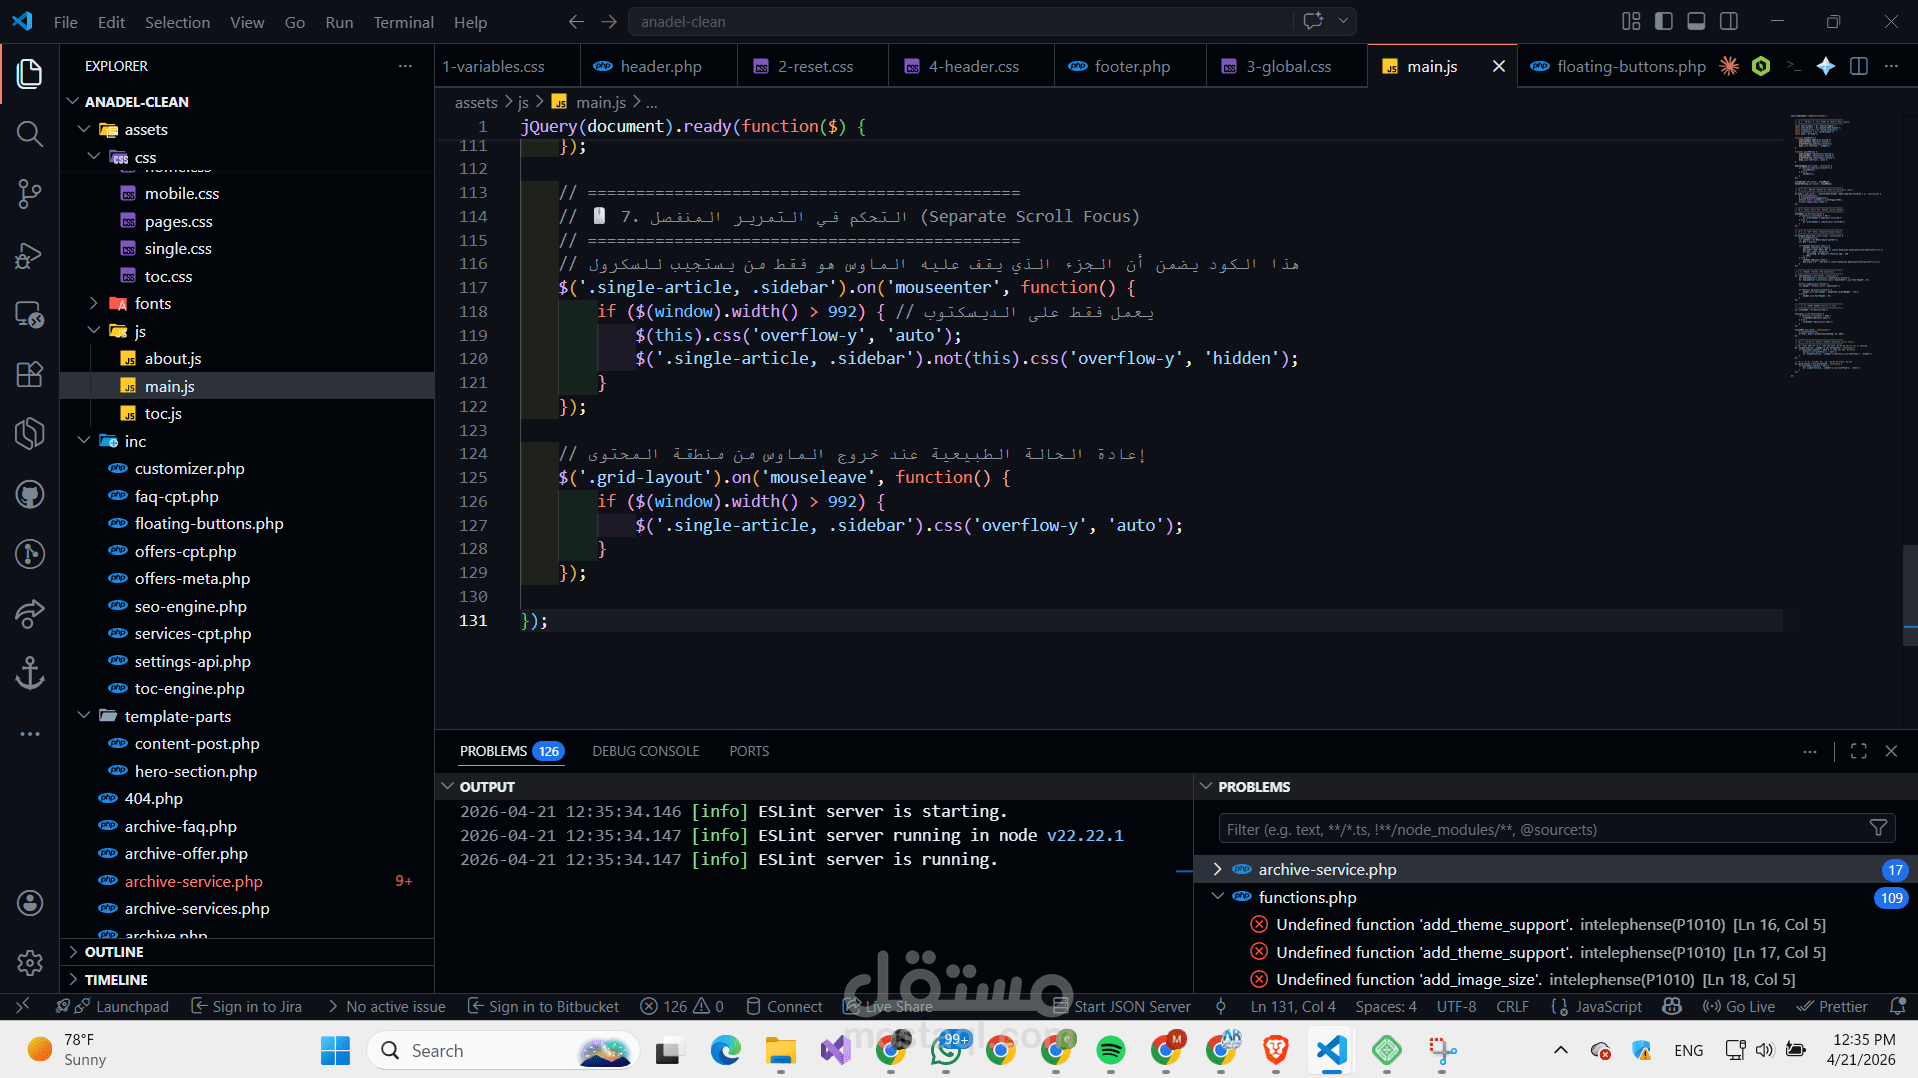Switch to the DEBUG CONSOLE tab

[x=645, y=751]
